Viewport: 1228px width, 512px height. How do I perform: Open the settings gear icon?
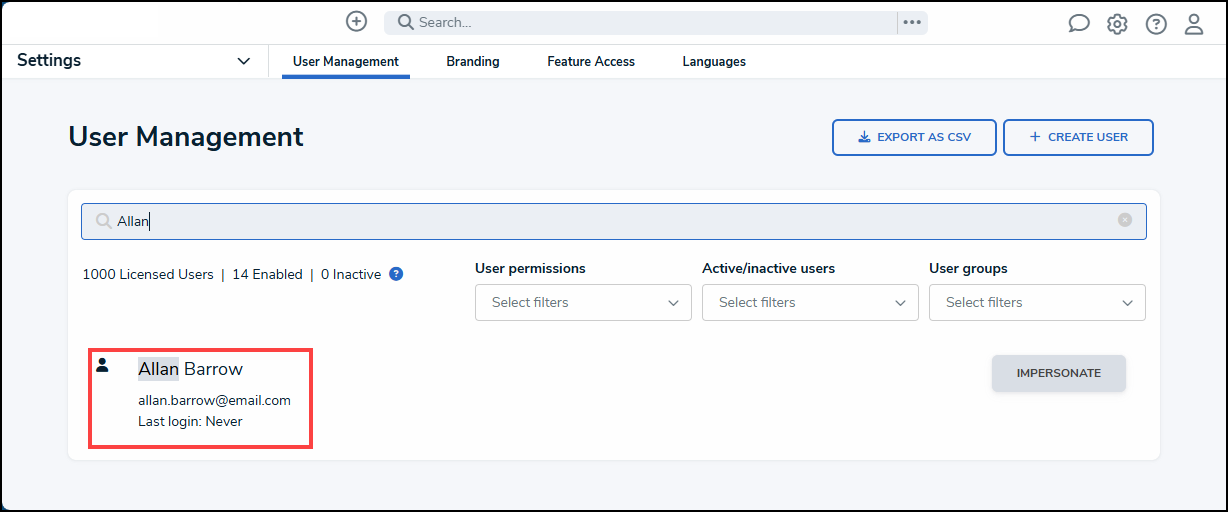(1117, 24)
